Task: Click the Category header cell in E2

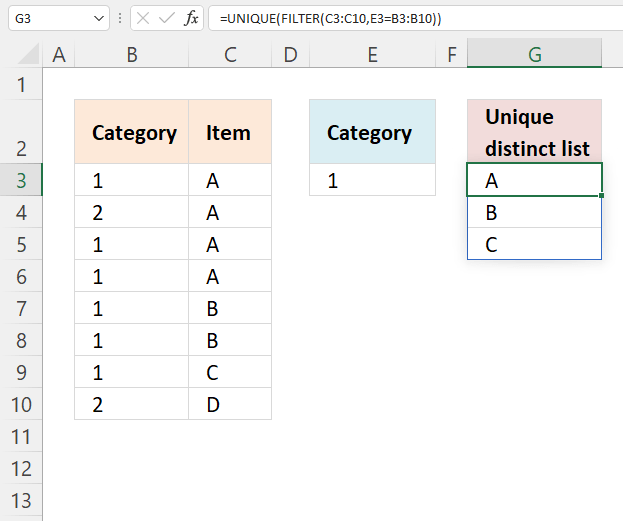Action: [372, 132]
